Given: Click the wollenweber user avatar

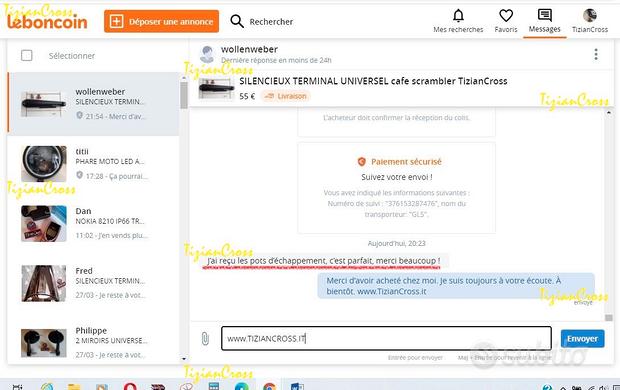Looking at the screenshot, I should coord(207,54).
